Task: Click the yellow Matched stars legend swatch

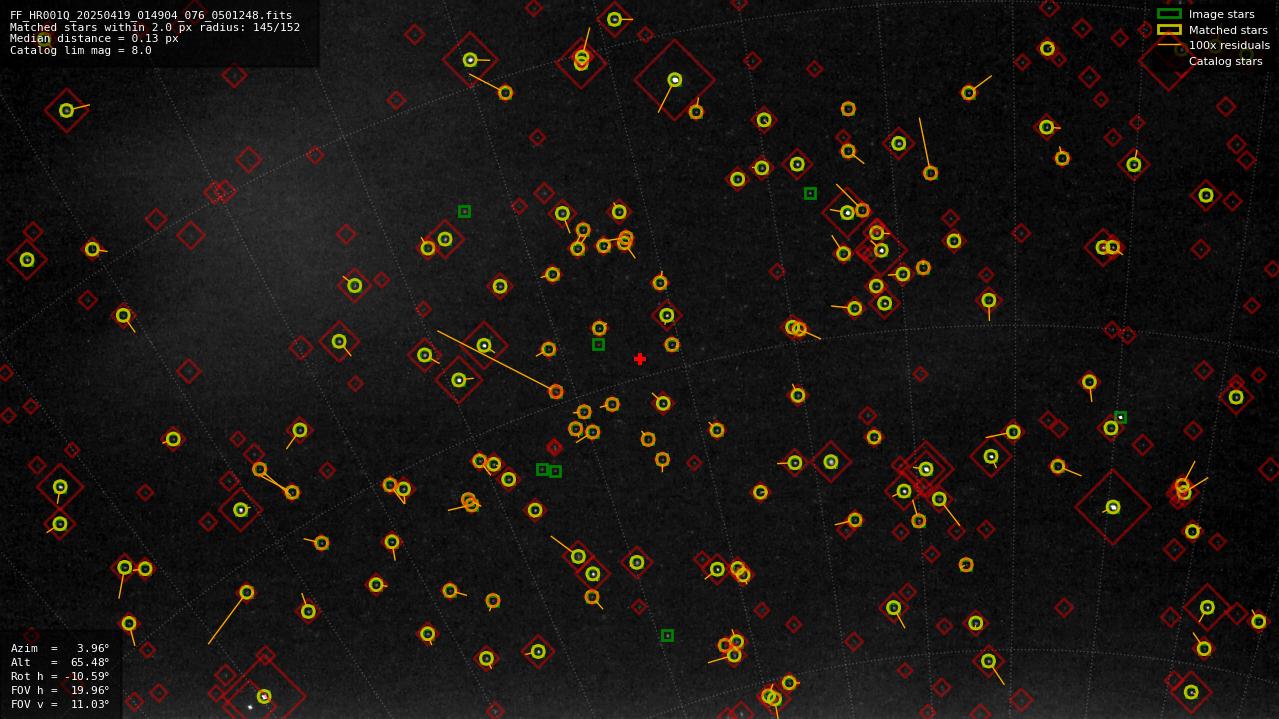Action: coord(1169,30)
